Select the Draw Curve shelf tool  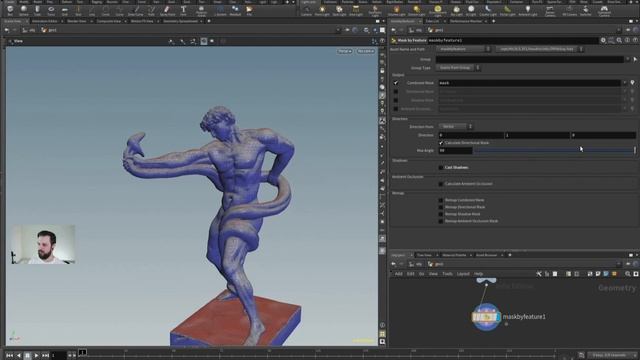click(x=136, y=10)
